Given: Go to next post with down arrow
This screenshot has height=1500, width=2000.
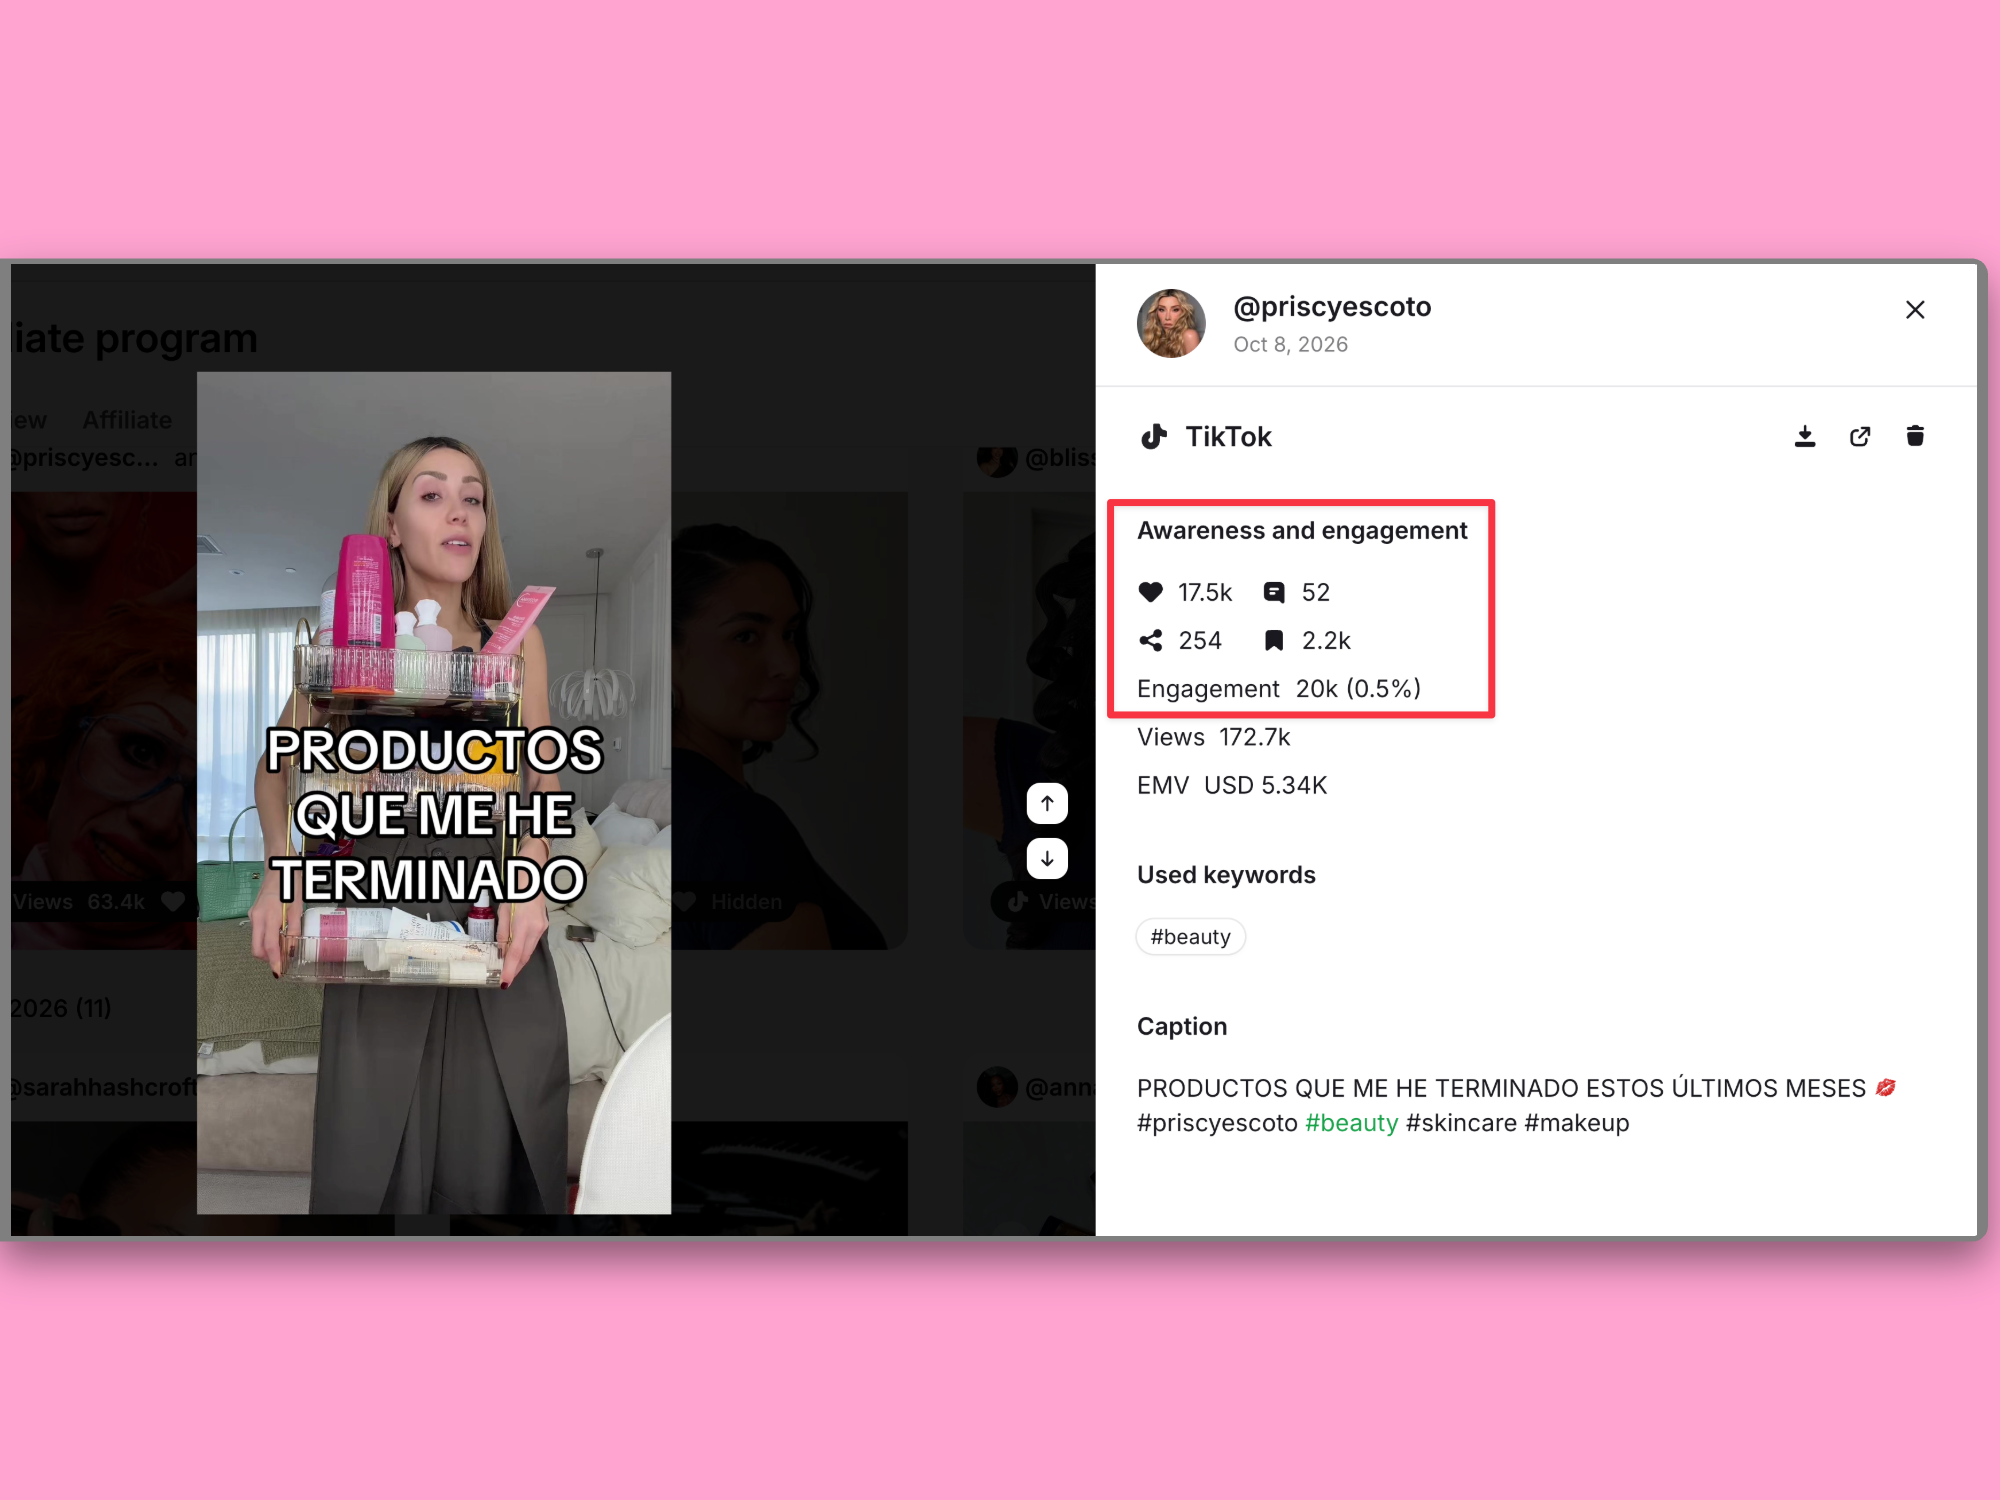Looking at the screenshot, I should [x=1047, y=858].
